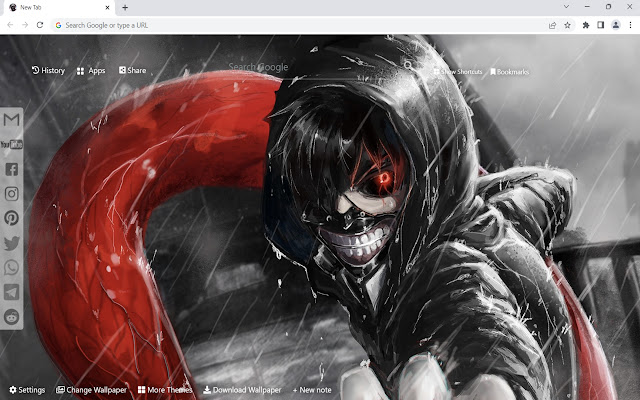Open the History link

pyautogui.click(x=48, y=71)
